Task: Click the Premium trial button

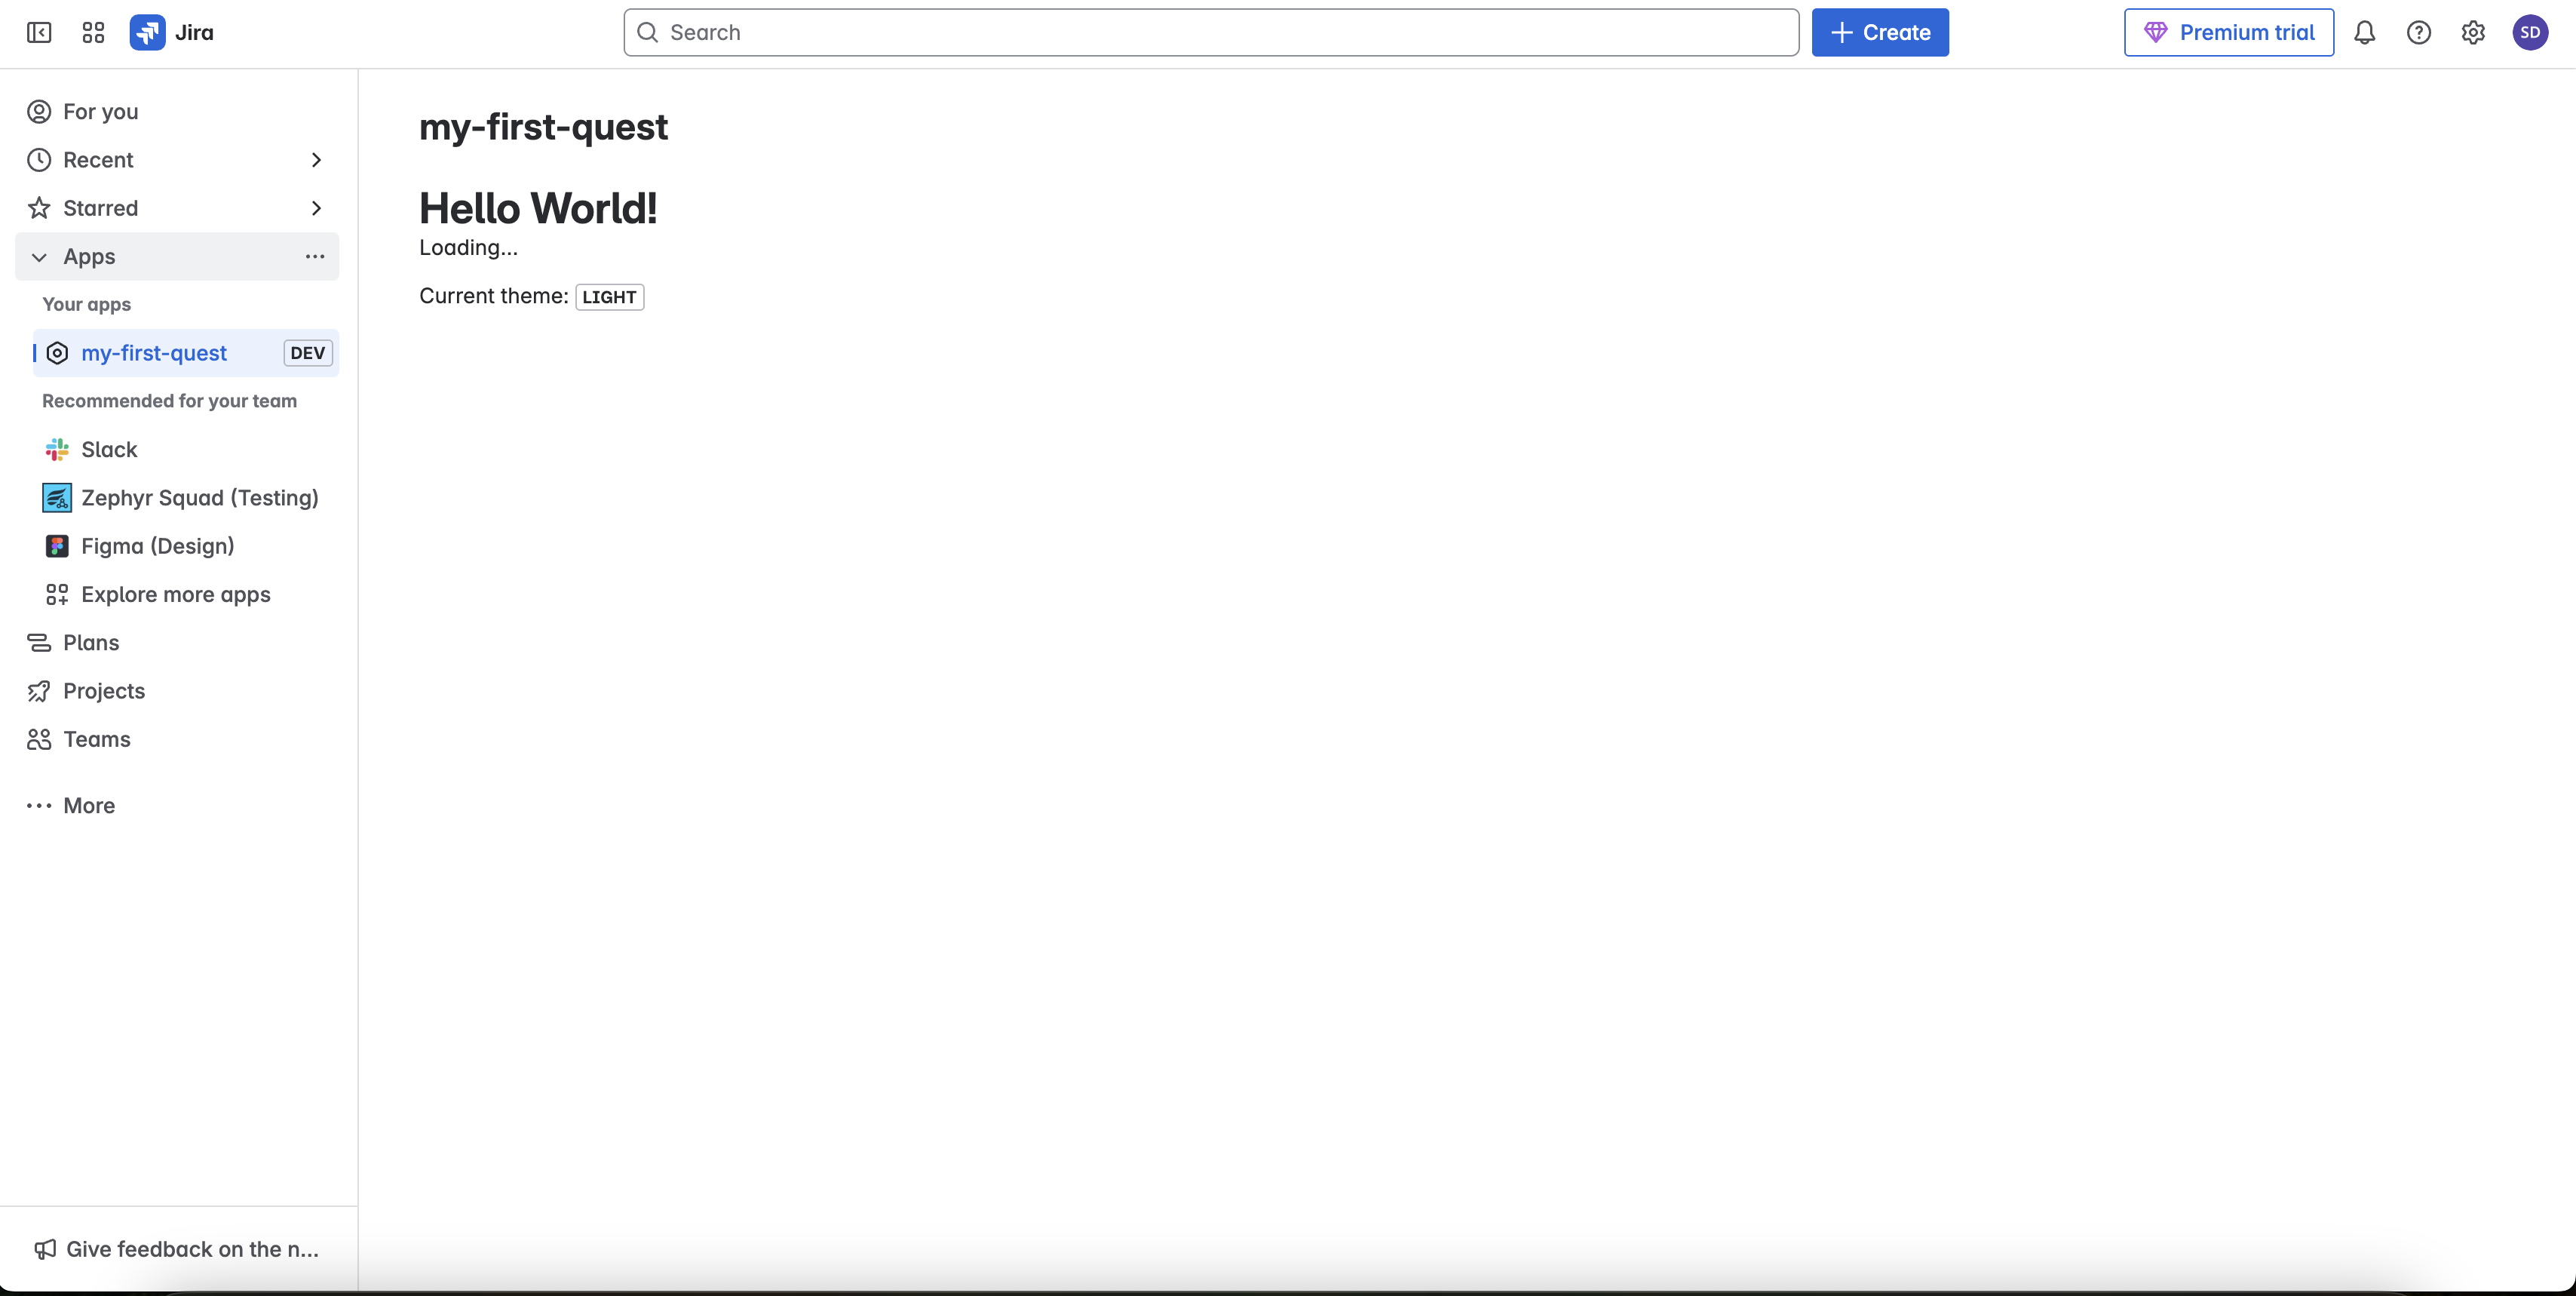Action: tap(2228, 33)
